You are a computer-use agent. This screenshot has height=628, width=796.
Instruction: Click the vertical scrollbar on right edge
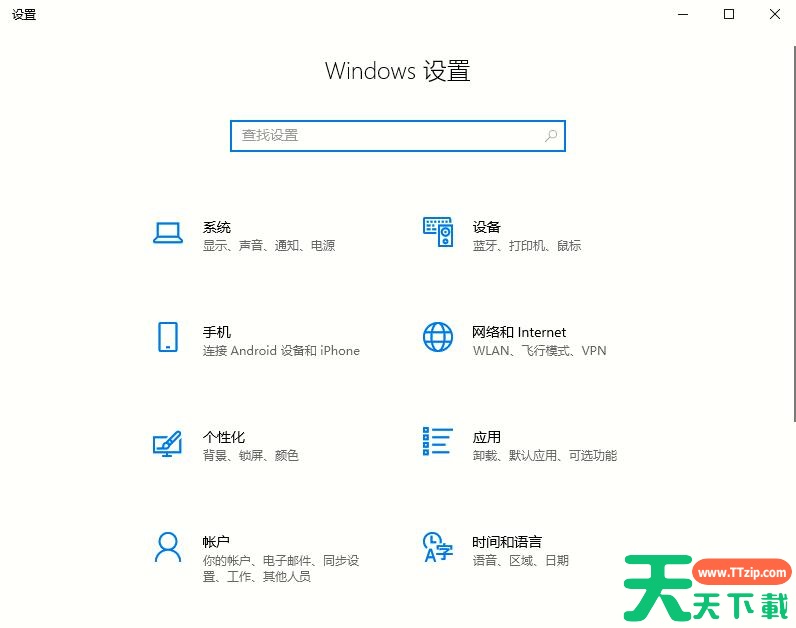794,234
